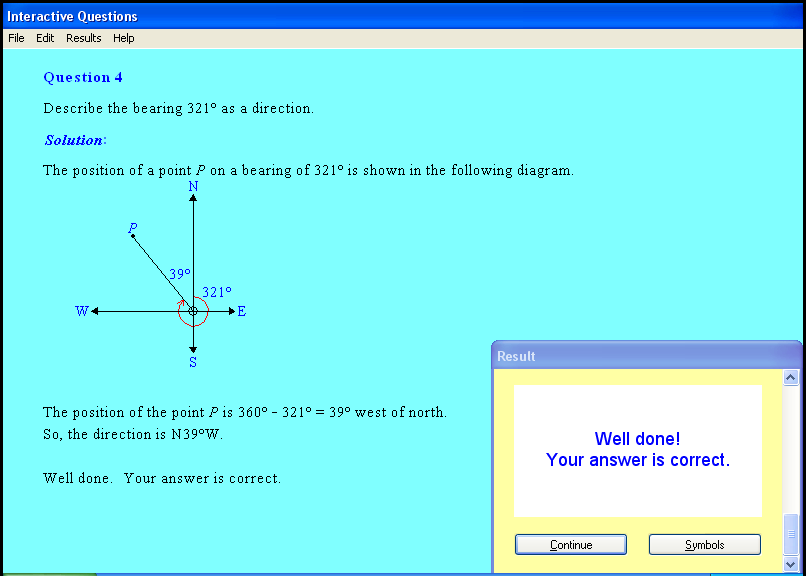The height and width of the screenshot is (576, 806).
Task: Click the red bearing arc at origin
Action: point(193,311)
